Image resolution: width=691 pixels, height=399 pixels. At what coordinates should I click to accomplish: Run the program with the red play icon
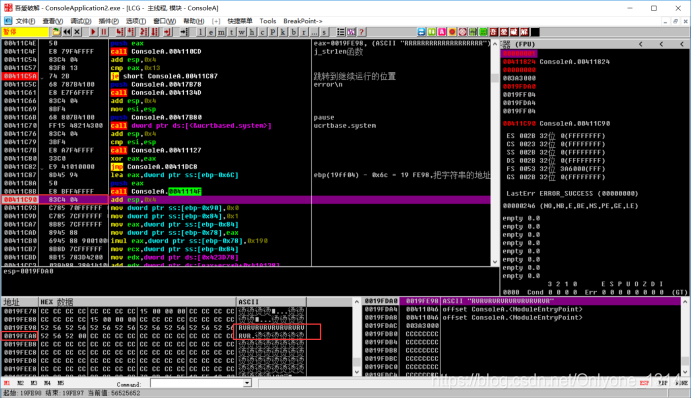coord(93,32)
